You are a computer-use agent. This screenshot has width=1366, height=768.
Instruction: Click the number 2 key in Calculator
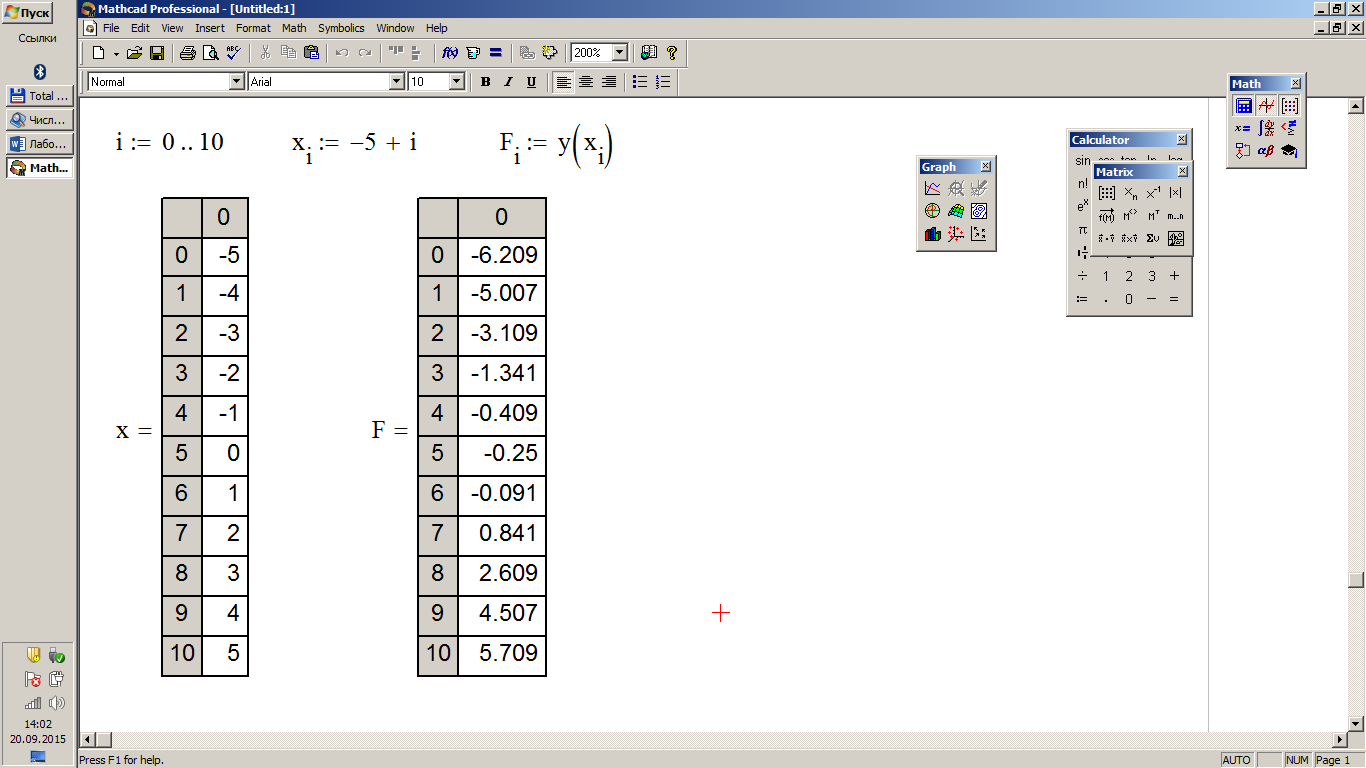(1129, 276)
